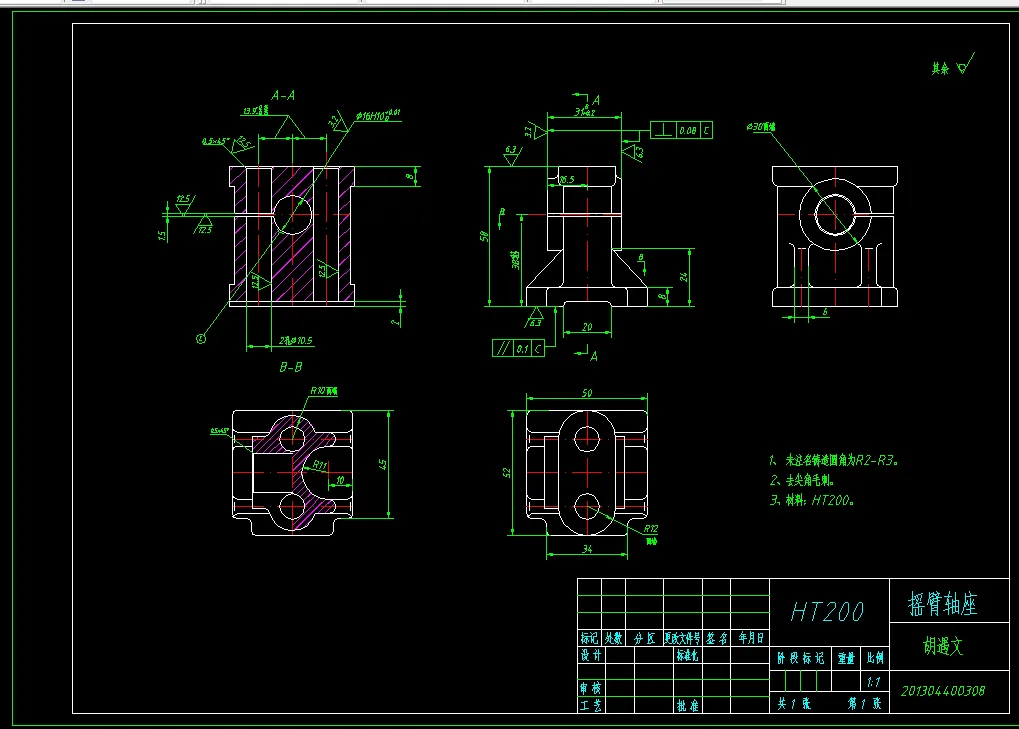Select the 6.3 roughness symbol below the base
The image size is (1019, 729).
pyautogui.click(x=534, y=318)
